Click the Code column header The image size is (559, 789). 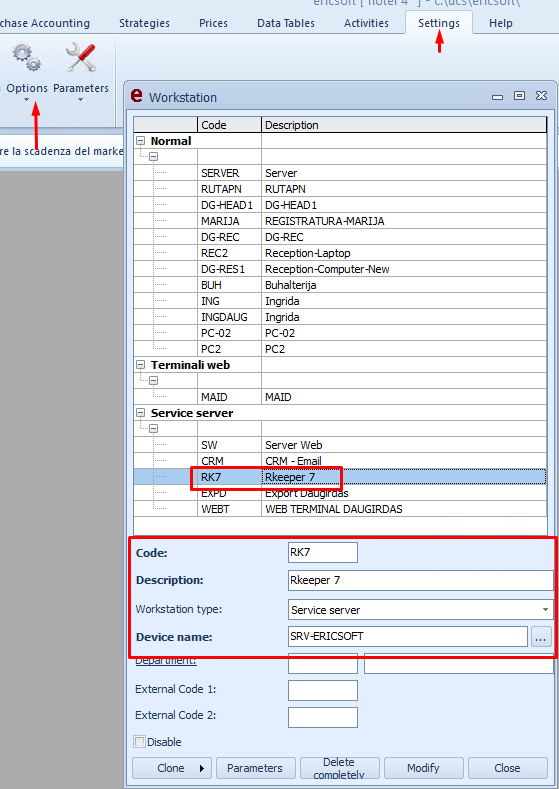pos(229,125)
